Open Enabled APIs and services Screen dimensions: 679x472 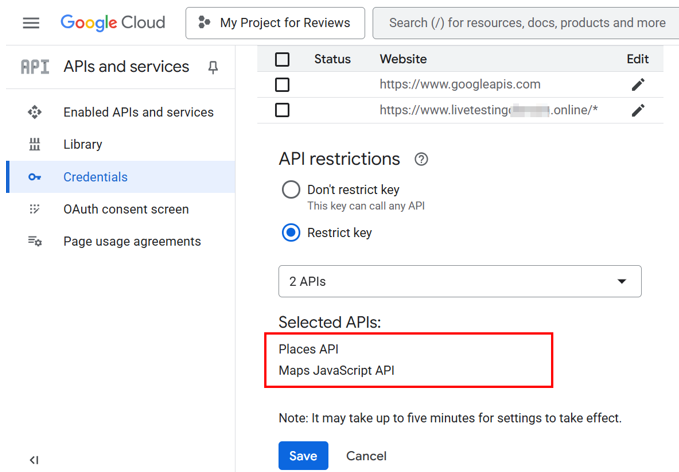coord(138,112)
